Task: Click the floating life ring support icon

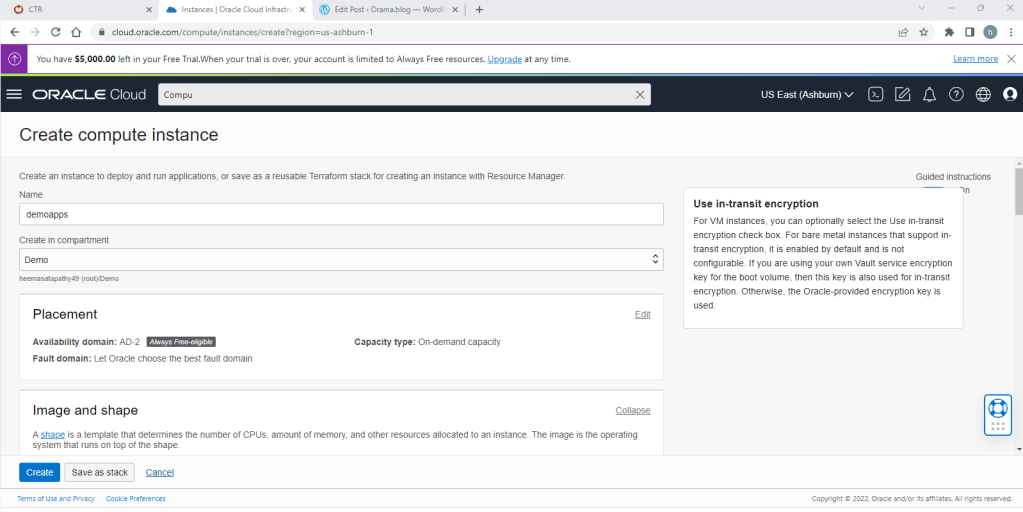Action: coord(997,408)
